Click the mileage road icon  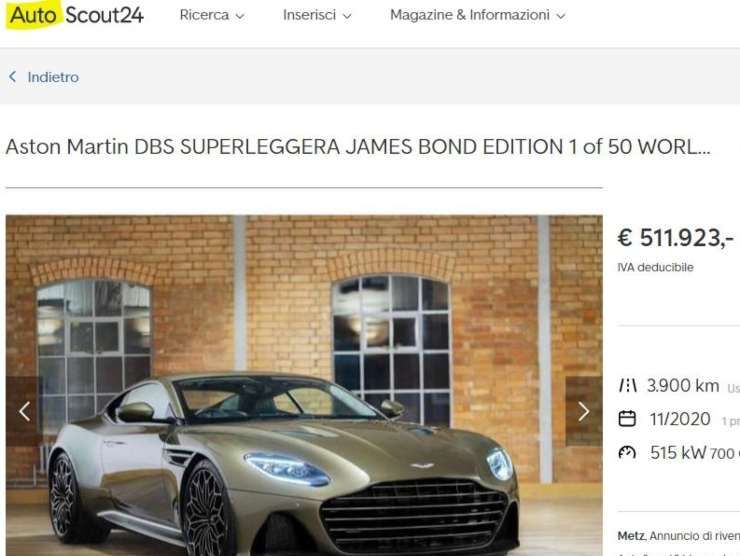tap(628, 386)
